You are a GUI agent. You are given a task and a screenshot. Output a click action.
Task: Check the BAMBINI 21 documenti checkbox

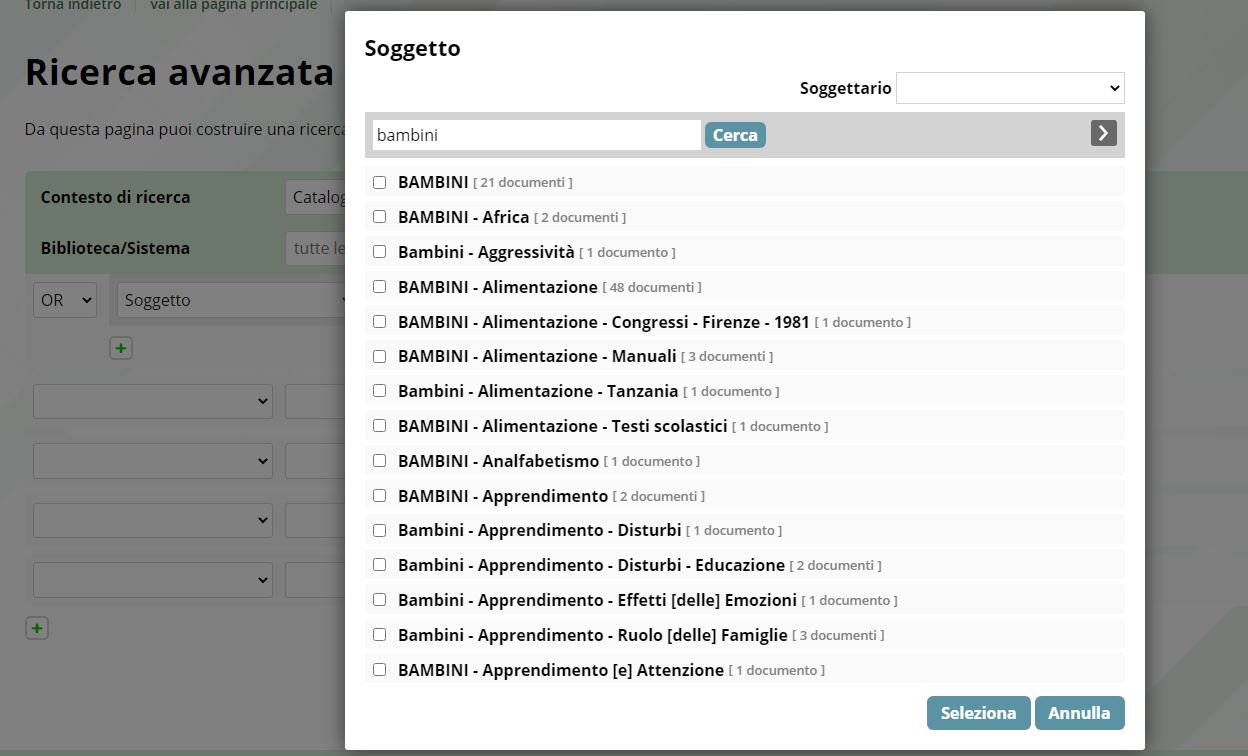tap(380, 182)
